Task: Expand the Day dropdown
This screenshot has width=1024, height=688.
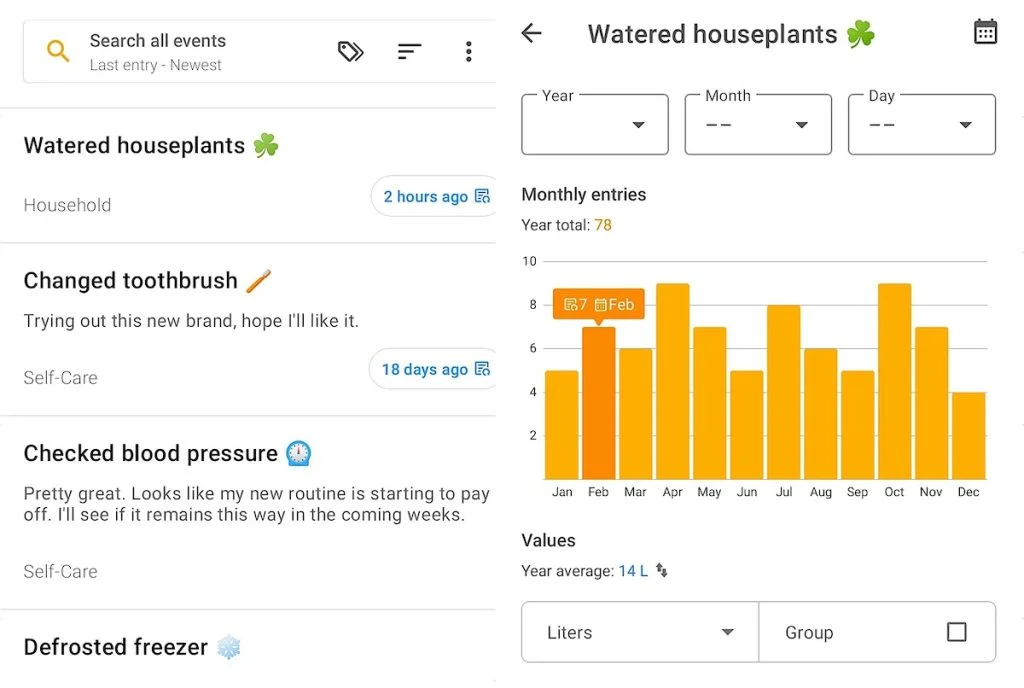Action: click(921, 125)
